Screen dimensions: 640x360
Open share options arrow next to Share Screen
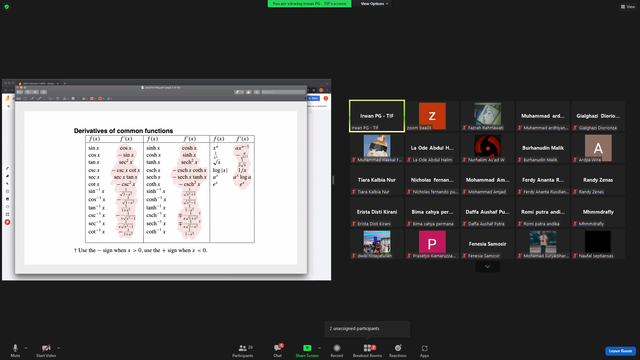pyautogui.click(x=319, y=348)
